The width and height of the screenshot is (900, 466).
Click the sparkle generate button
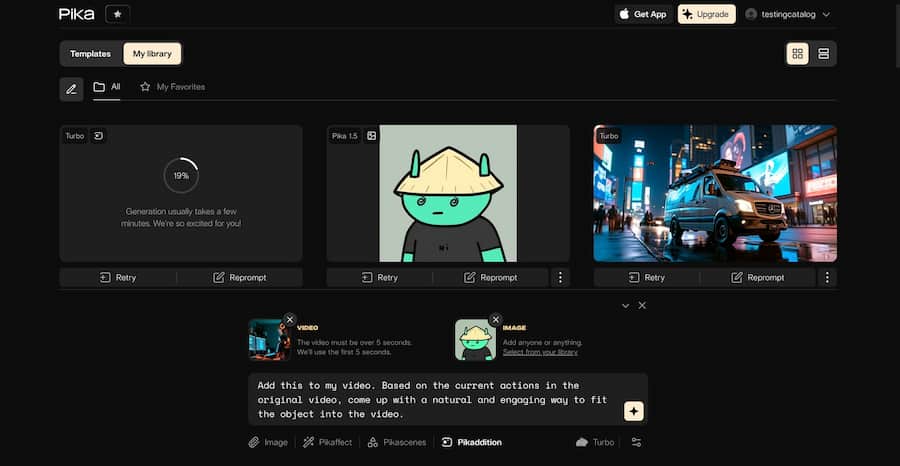coord(634,411)
